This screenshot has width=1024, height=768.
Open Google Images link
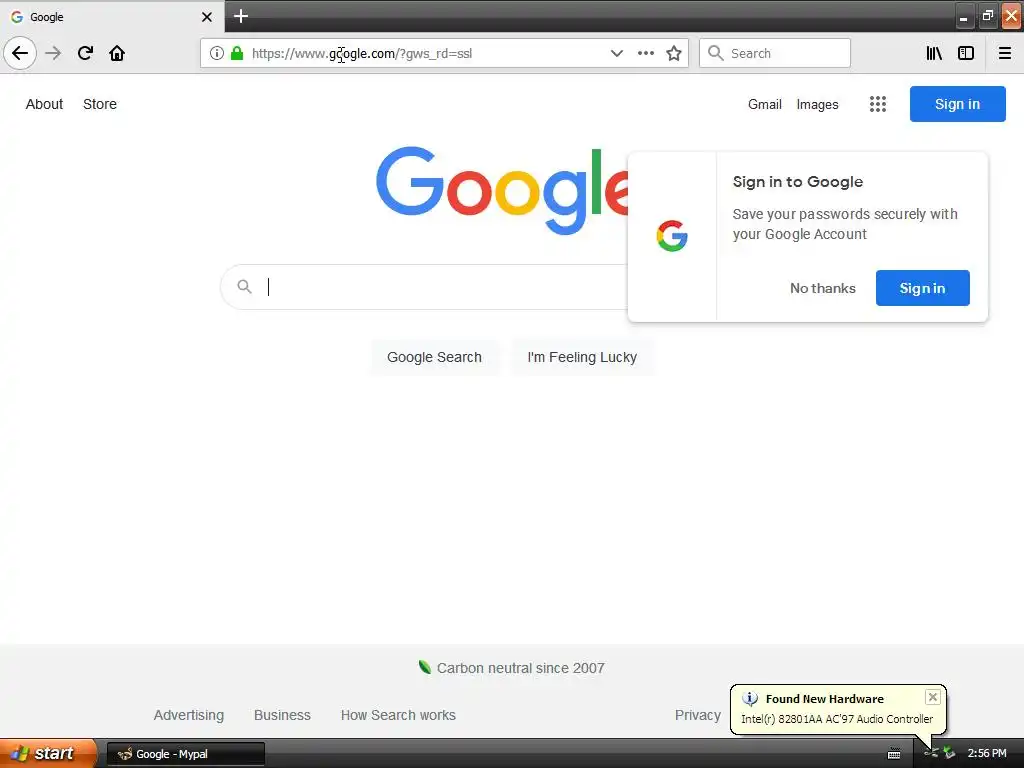[x=818, y=104]
